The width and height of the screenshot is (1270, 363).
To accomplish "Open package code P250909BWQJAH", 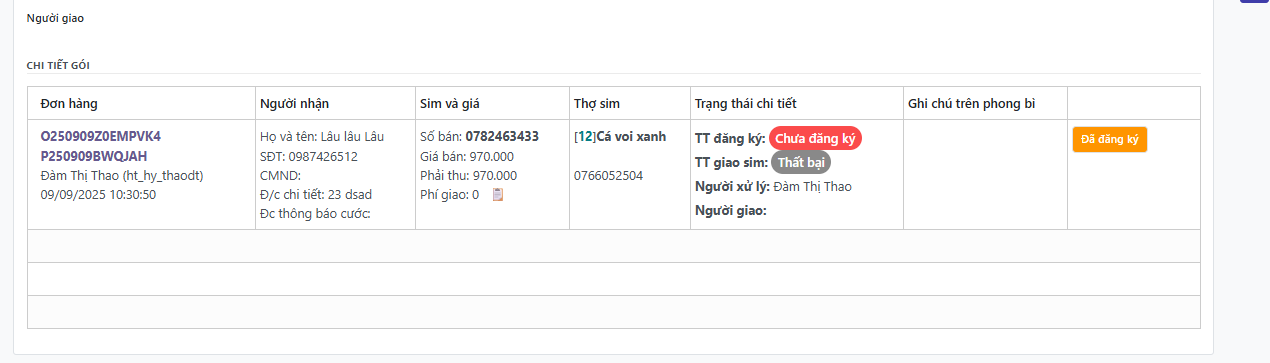I will tap(94, 156).
